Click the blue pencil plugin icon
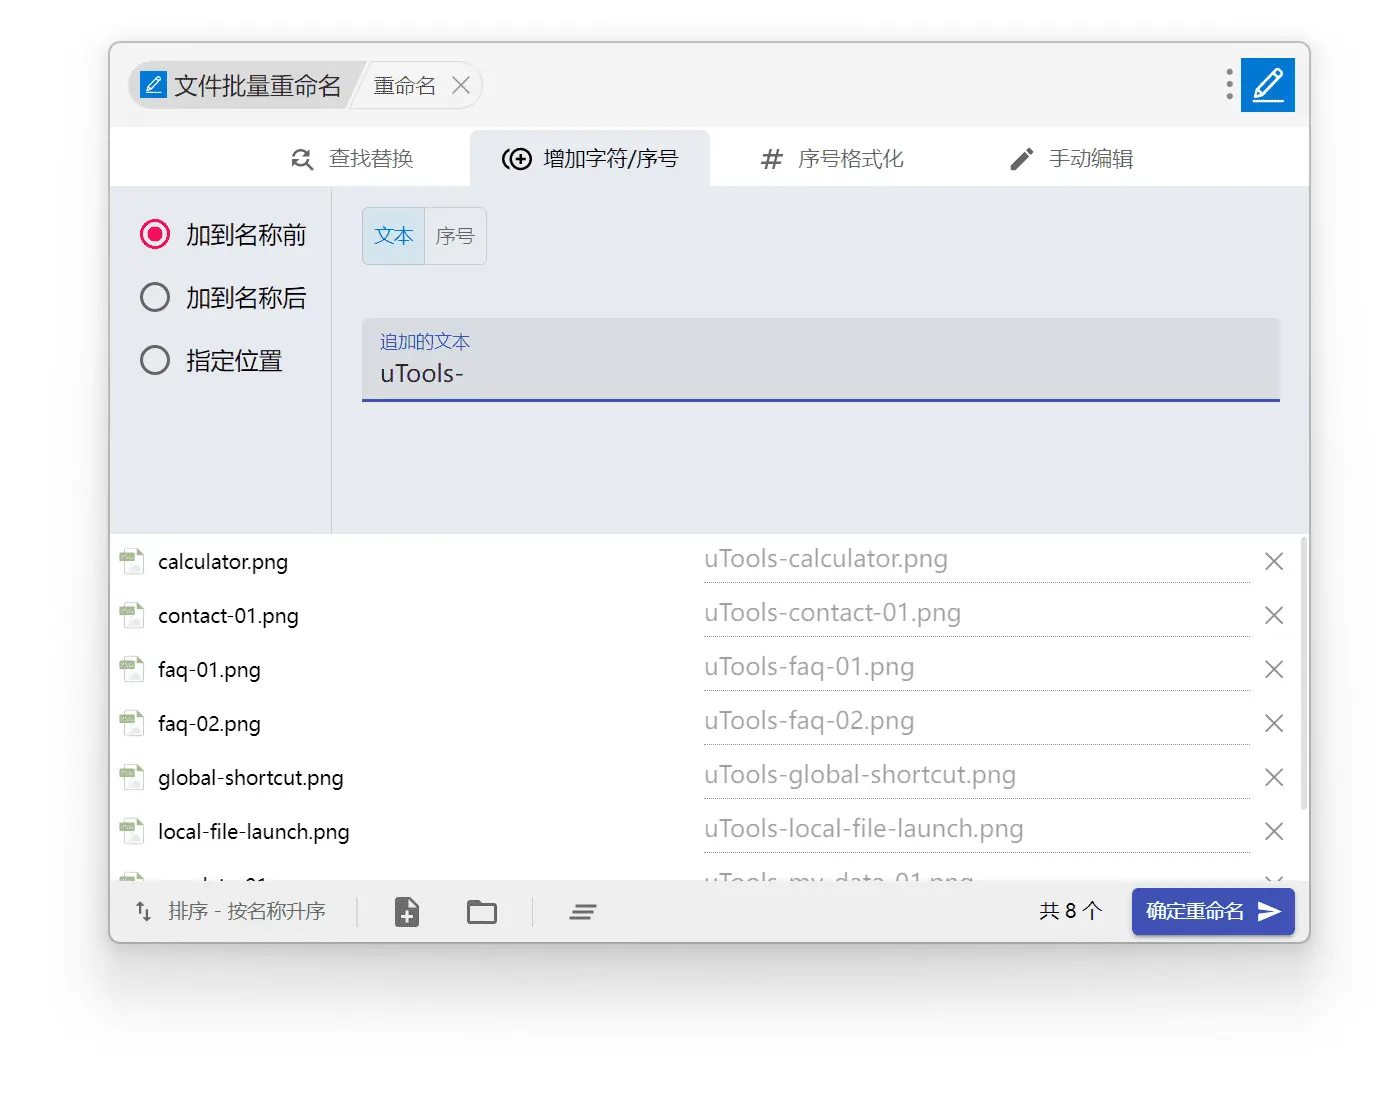The width and height of the screenshot is (1400, 1100). (x=1267, y=85)
